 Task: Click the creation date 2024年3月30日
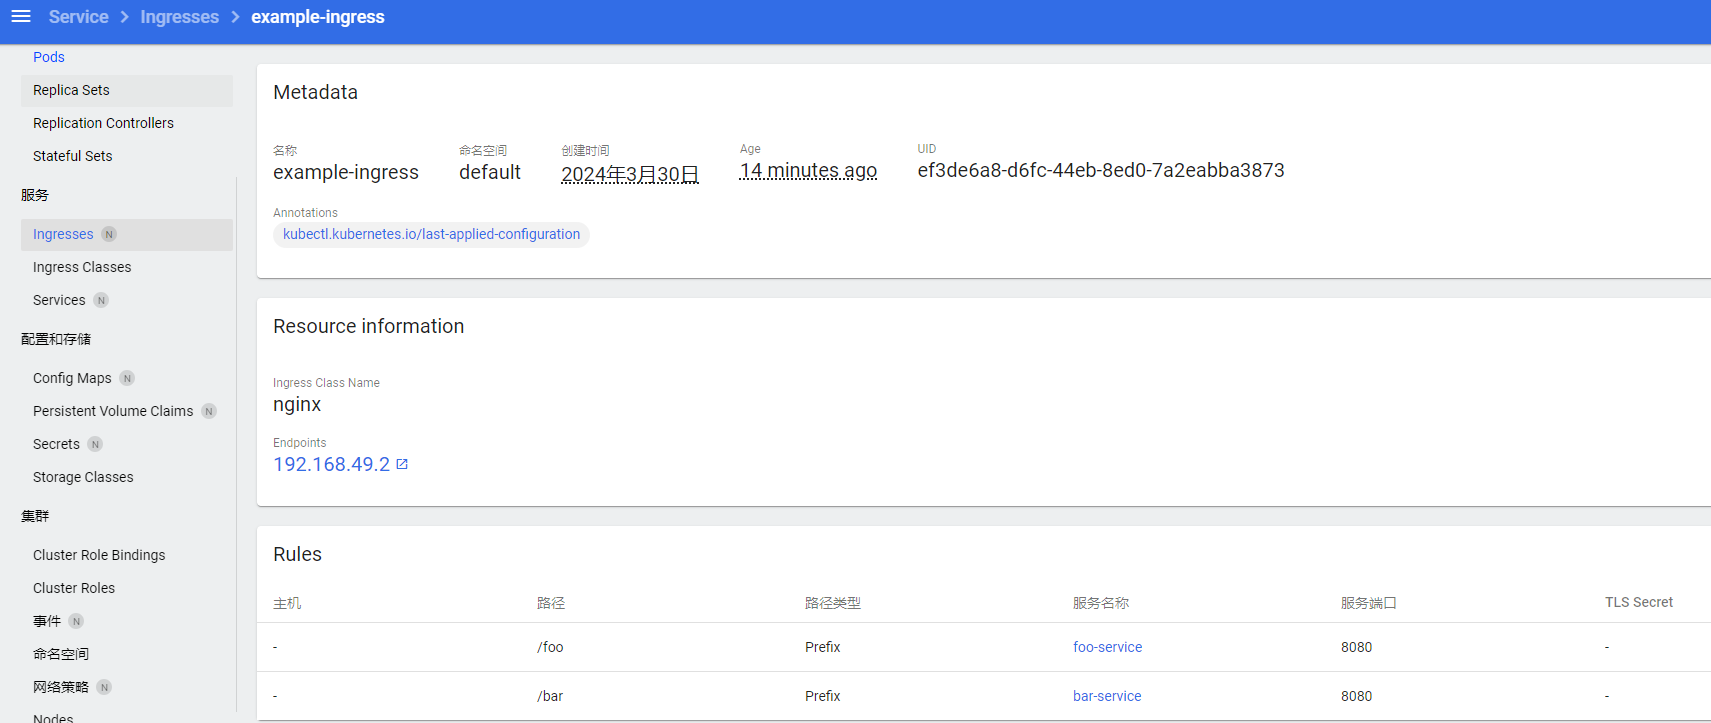(x=630, y=173)
